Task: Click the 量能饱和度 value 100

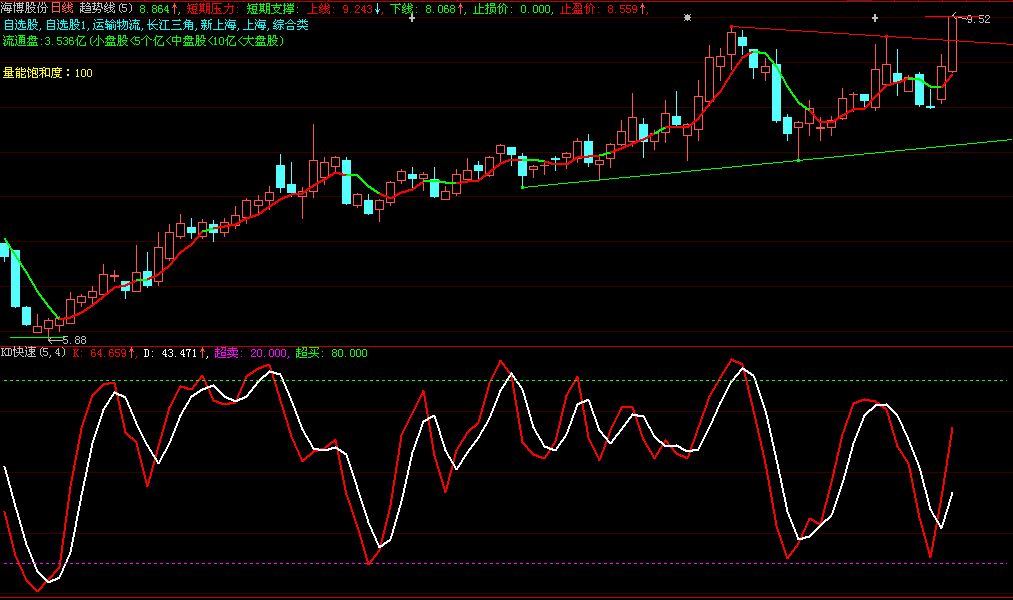Action: 83,74
